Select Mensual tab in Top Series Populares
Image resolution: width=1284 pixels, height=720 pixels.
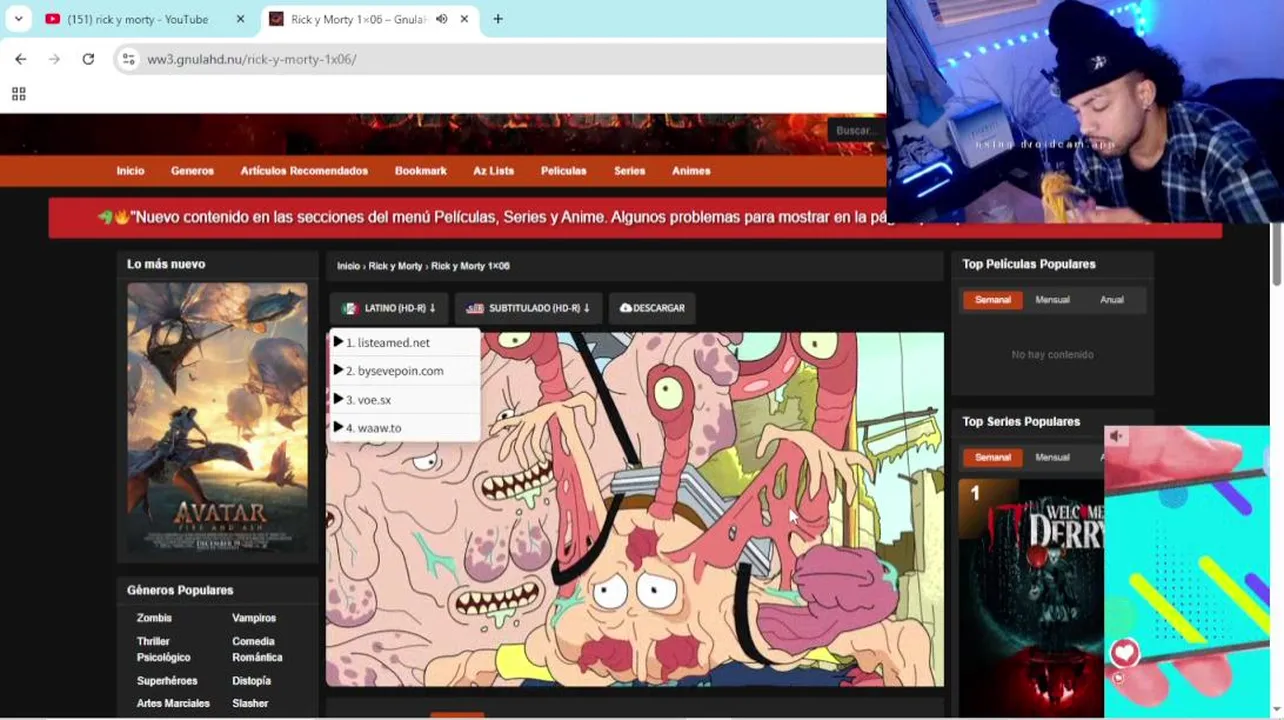1052,457
